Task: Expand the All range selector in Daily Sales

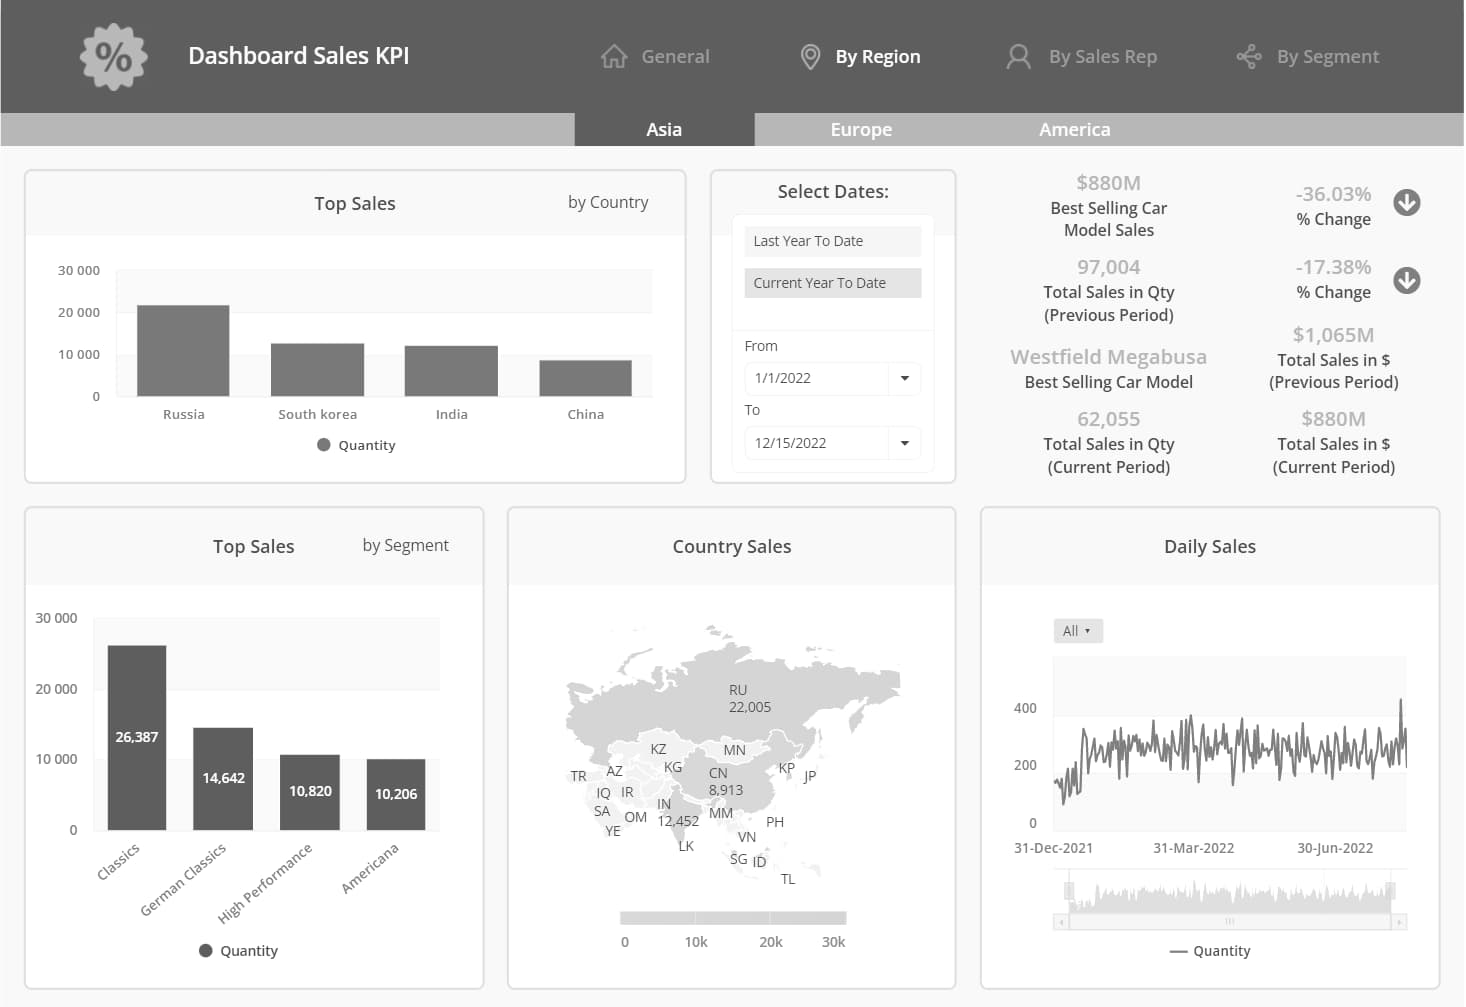Action: (x=1077, y=631)
